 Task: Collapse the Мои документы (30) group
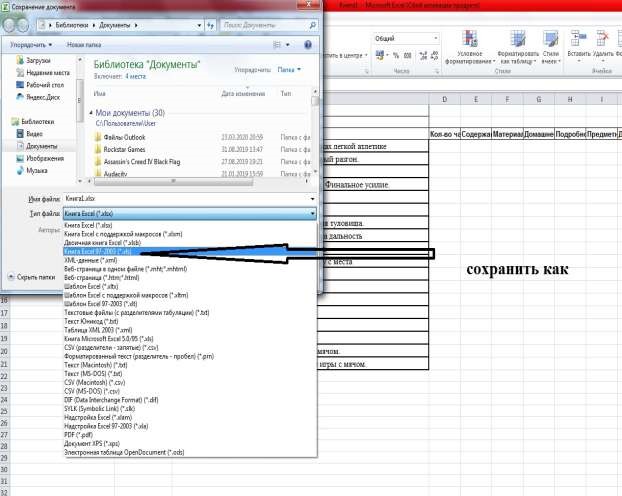91,113
